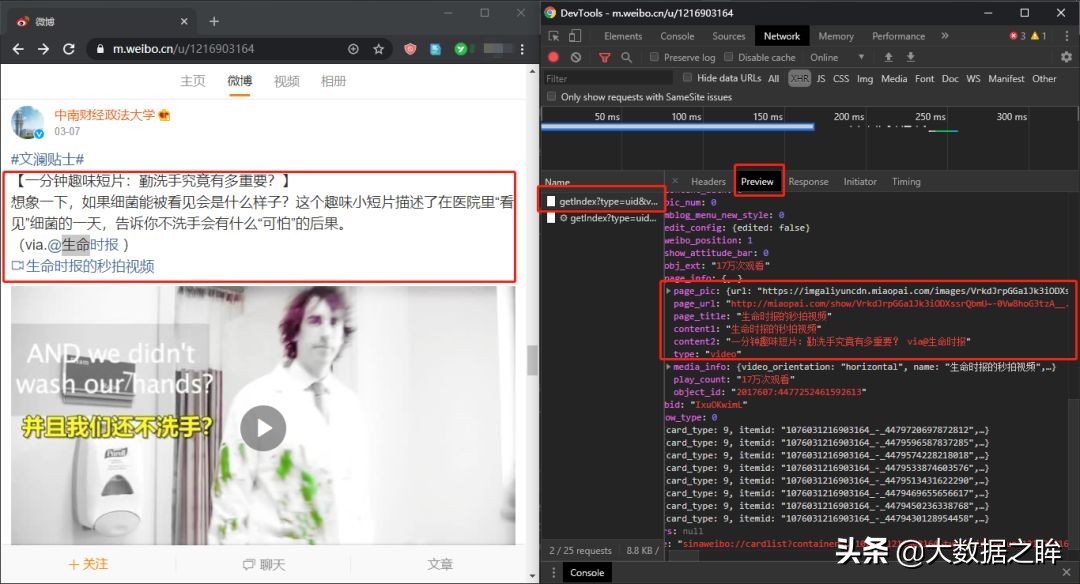Enable the Preserve log checkbox
1080x584 pixels.
coord(654,57)
